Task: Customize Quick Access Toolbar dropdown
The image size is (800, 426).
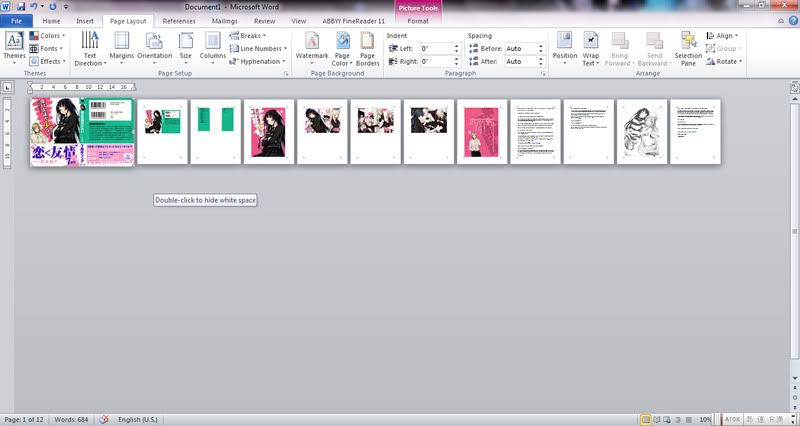Action: pos(66,7)
